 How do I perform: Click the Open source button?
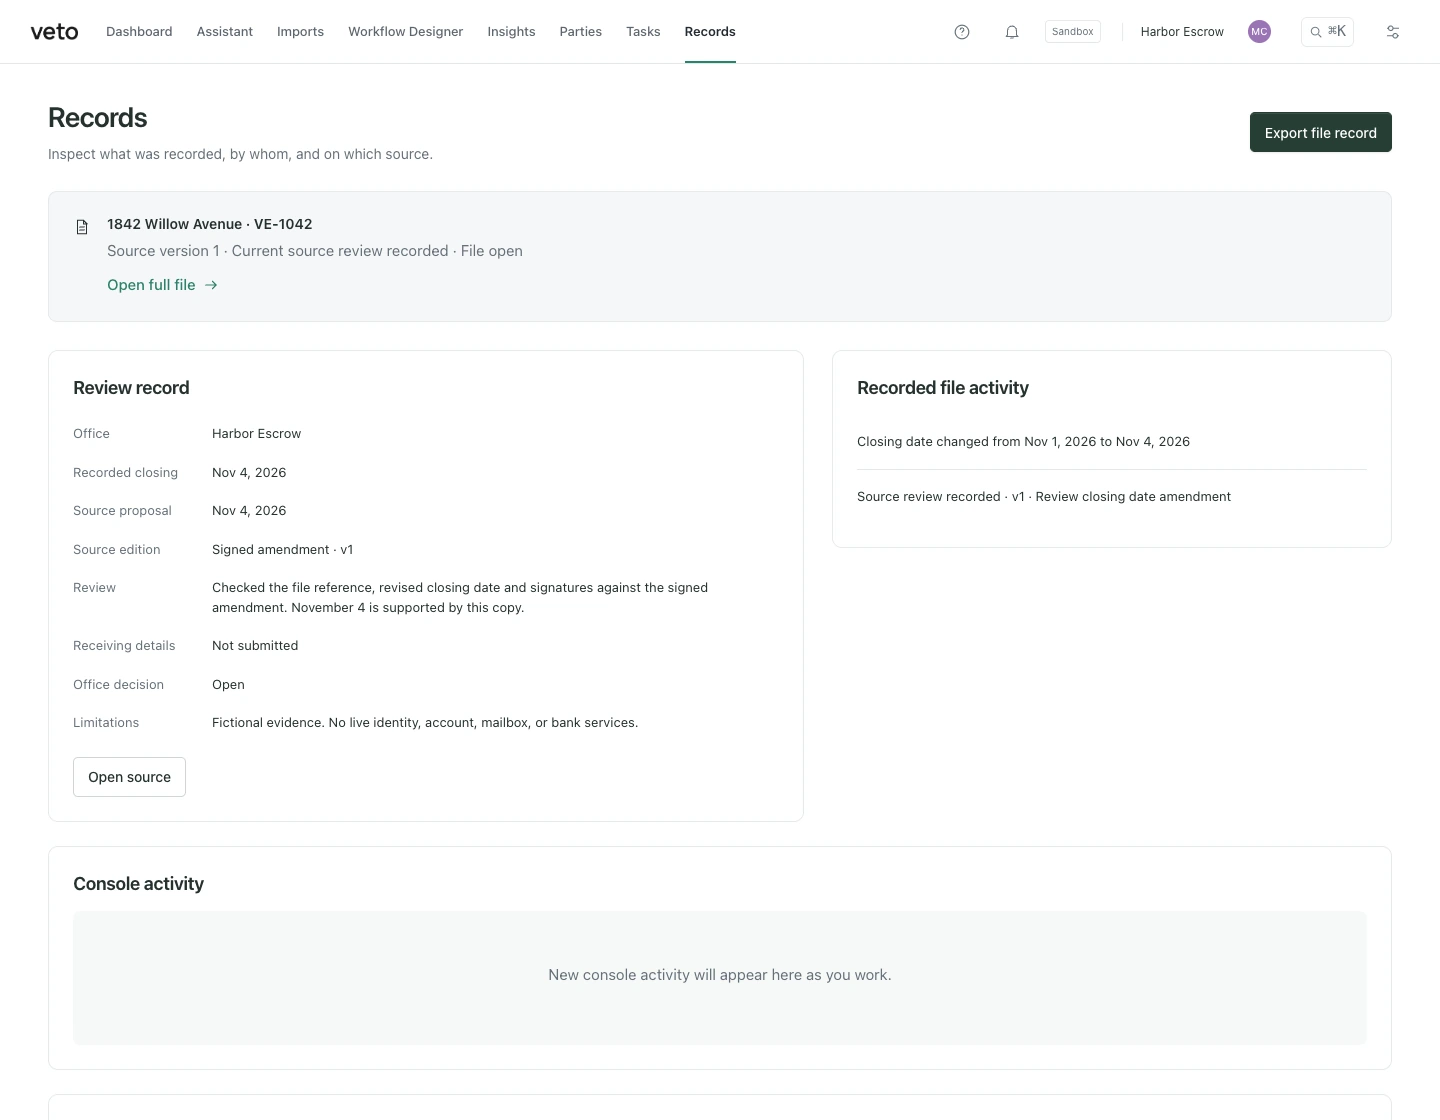pyautogui.click(x=129, y=777)
